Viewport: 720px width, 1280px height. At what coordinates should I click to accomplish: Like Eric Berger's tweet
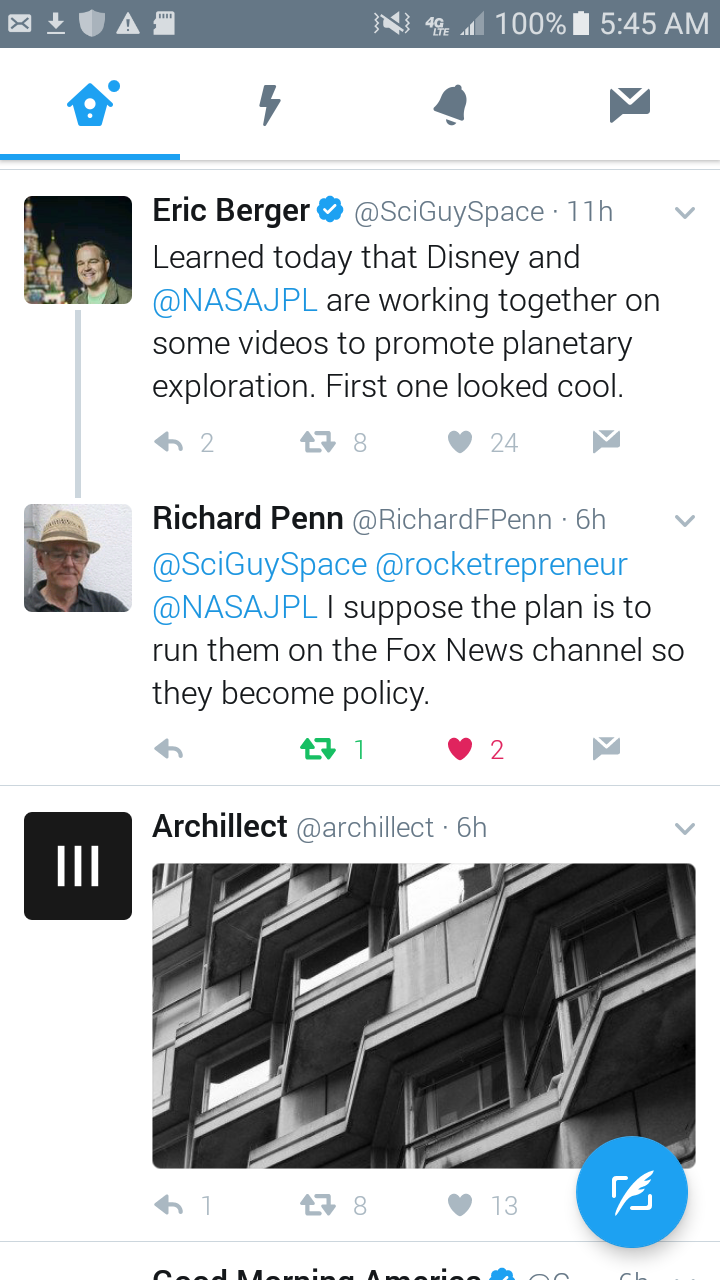460,442
